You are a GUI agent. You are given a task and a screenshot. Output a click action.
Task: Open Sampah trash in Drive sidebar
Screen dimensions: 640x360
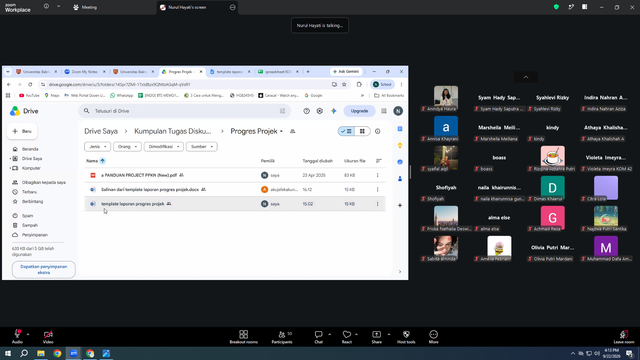pyautogui.click(x=30, y=225)
